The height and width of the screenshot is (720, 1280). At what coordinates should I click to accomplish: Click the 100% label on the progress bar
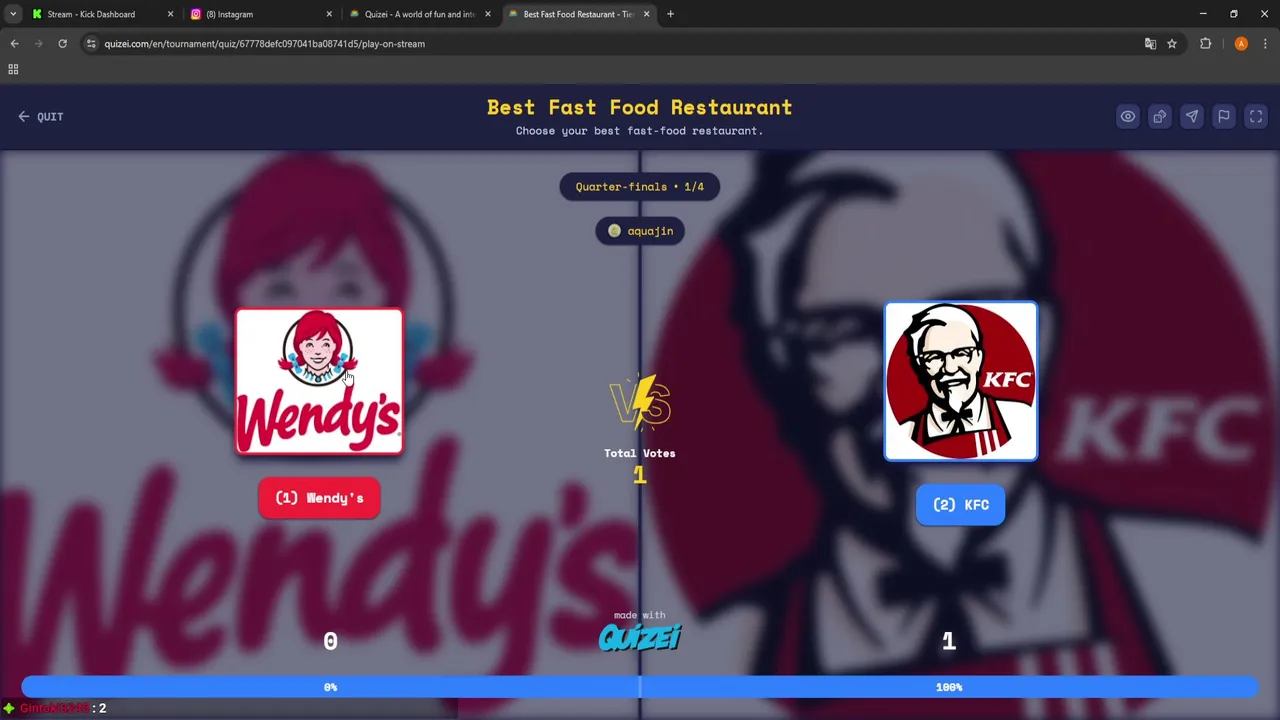pyautogui.click(x=949, y=687)
